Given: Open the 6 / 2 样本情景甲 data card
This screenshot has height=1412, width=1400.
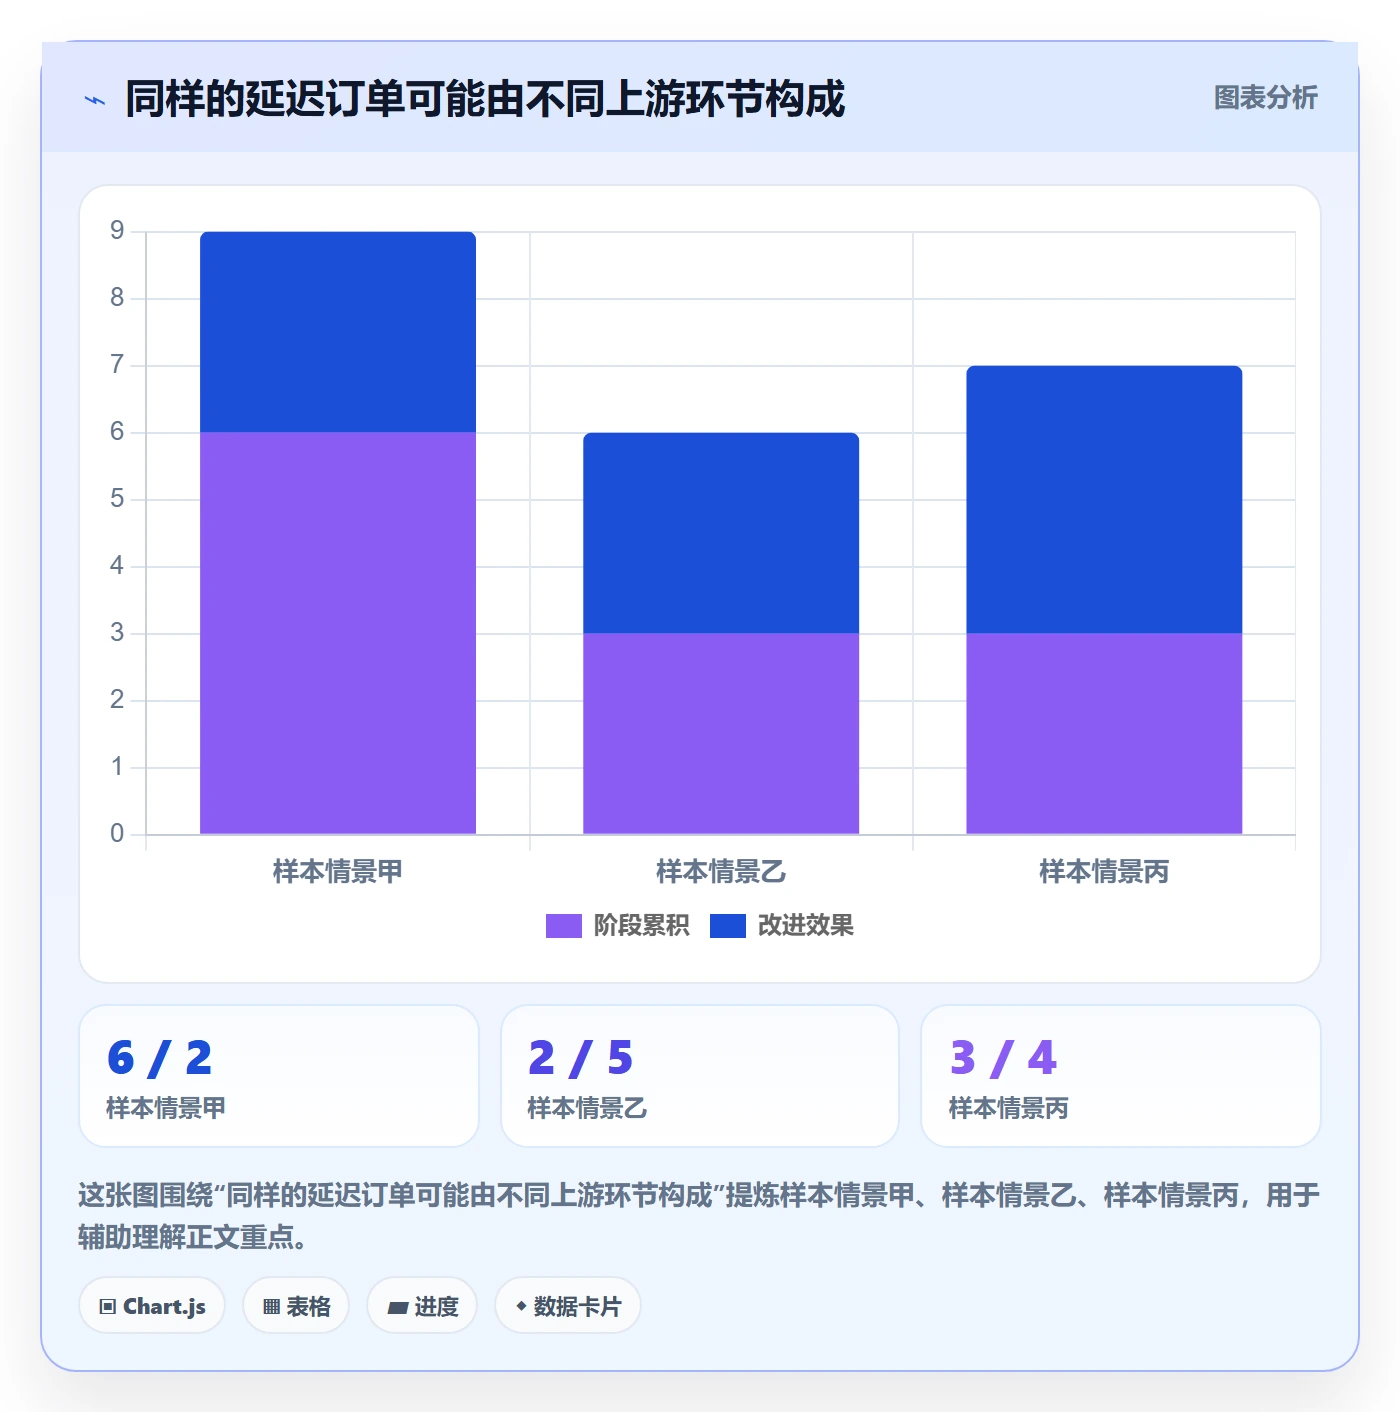Looking at the screenshot, I should click(x=279, y=1076).
